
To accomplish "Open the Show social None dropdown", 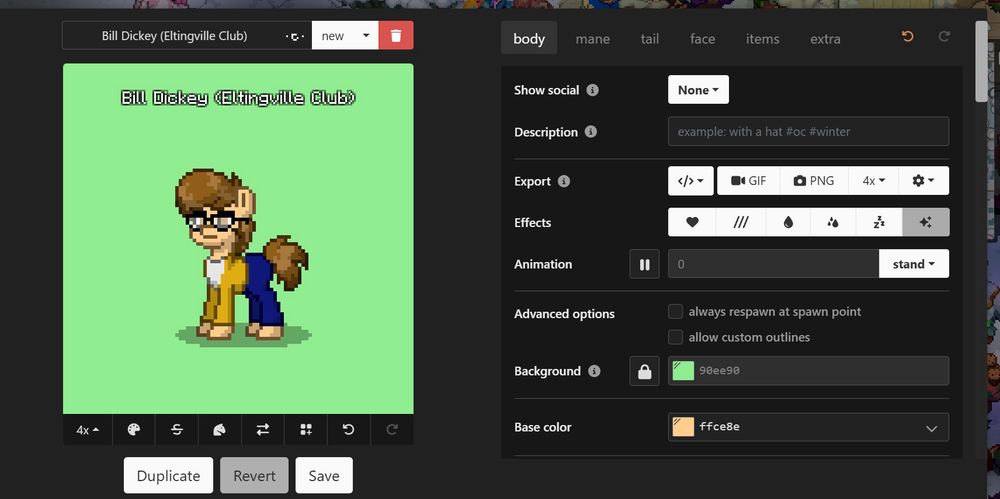I will point(698,89).
